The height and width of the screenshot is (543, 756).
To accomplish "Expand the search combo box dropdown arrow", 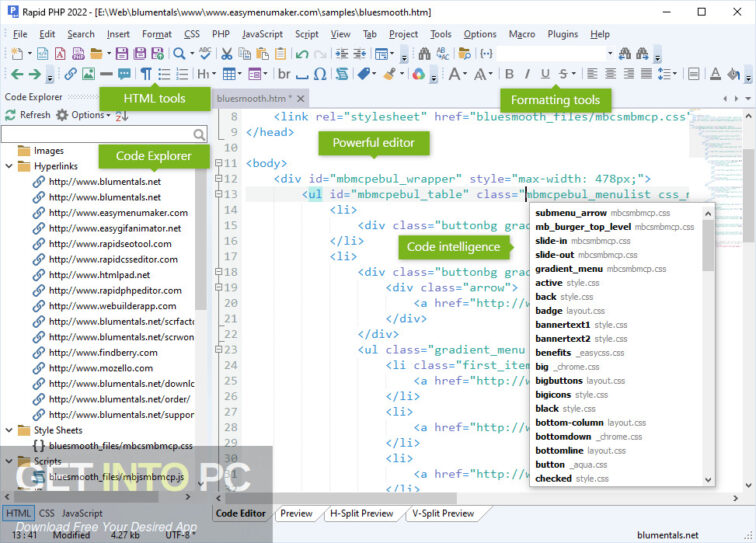I will [x=610, y=53].
